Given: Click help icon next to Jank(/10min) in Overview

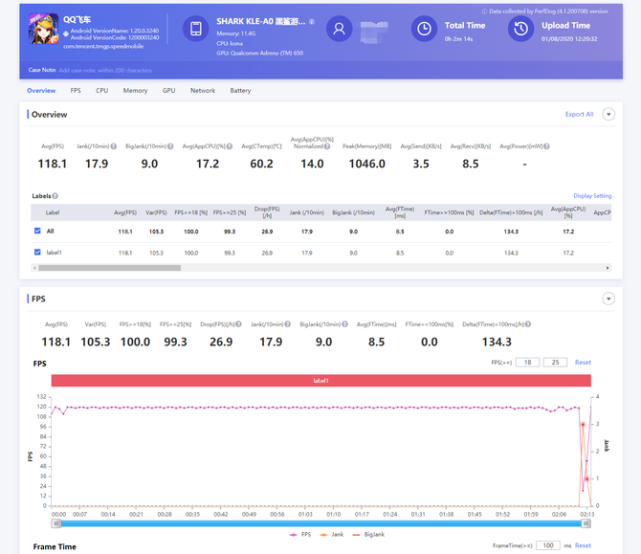Looking at the screenshot, I should [x=111, y=148].
